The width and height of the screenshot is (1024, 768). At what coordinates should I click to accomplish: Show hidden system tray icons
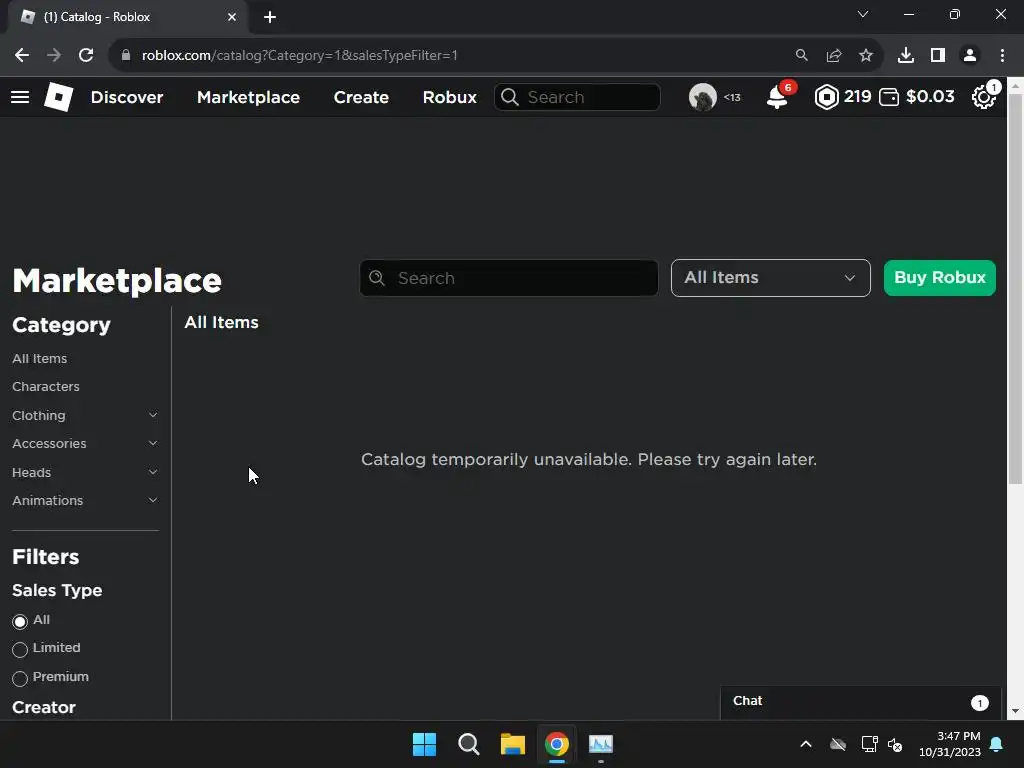click(806, 744)
